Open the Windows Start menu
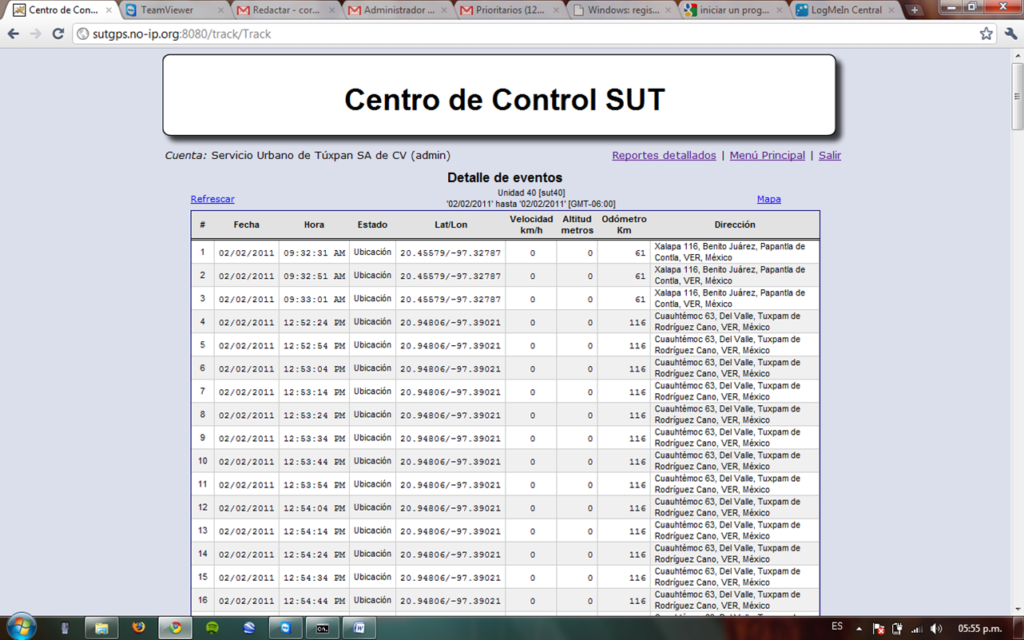Viewport: 1024px width, 640px height. 21,627
